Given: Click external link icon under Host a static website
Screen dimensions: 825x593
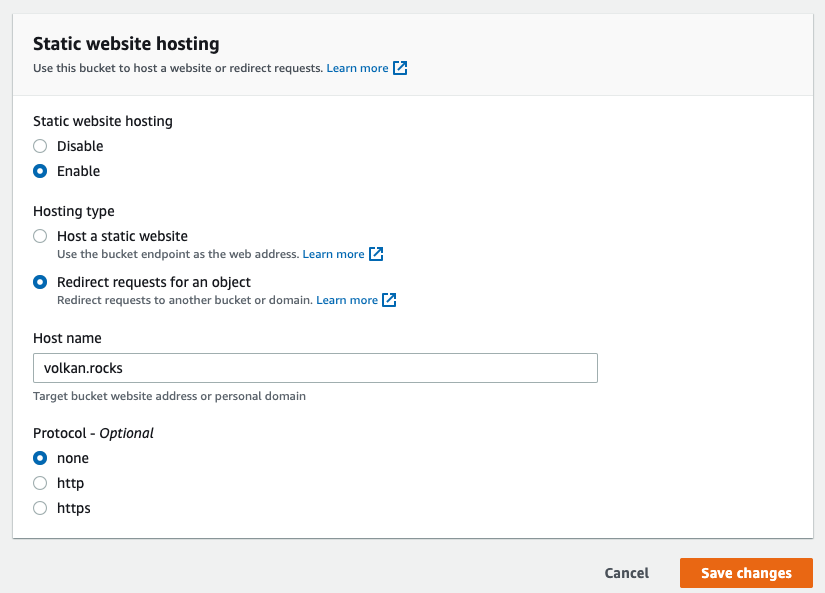Looking at the screenshot, I should tap(376, 254).
